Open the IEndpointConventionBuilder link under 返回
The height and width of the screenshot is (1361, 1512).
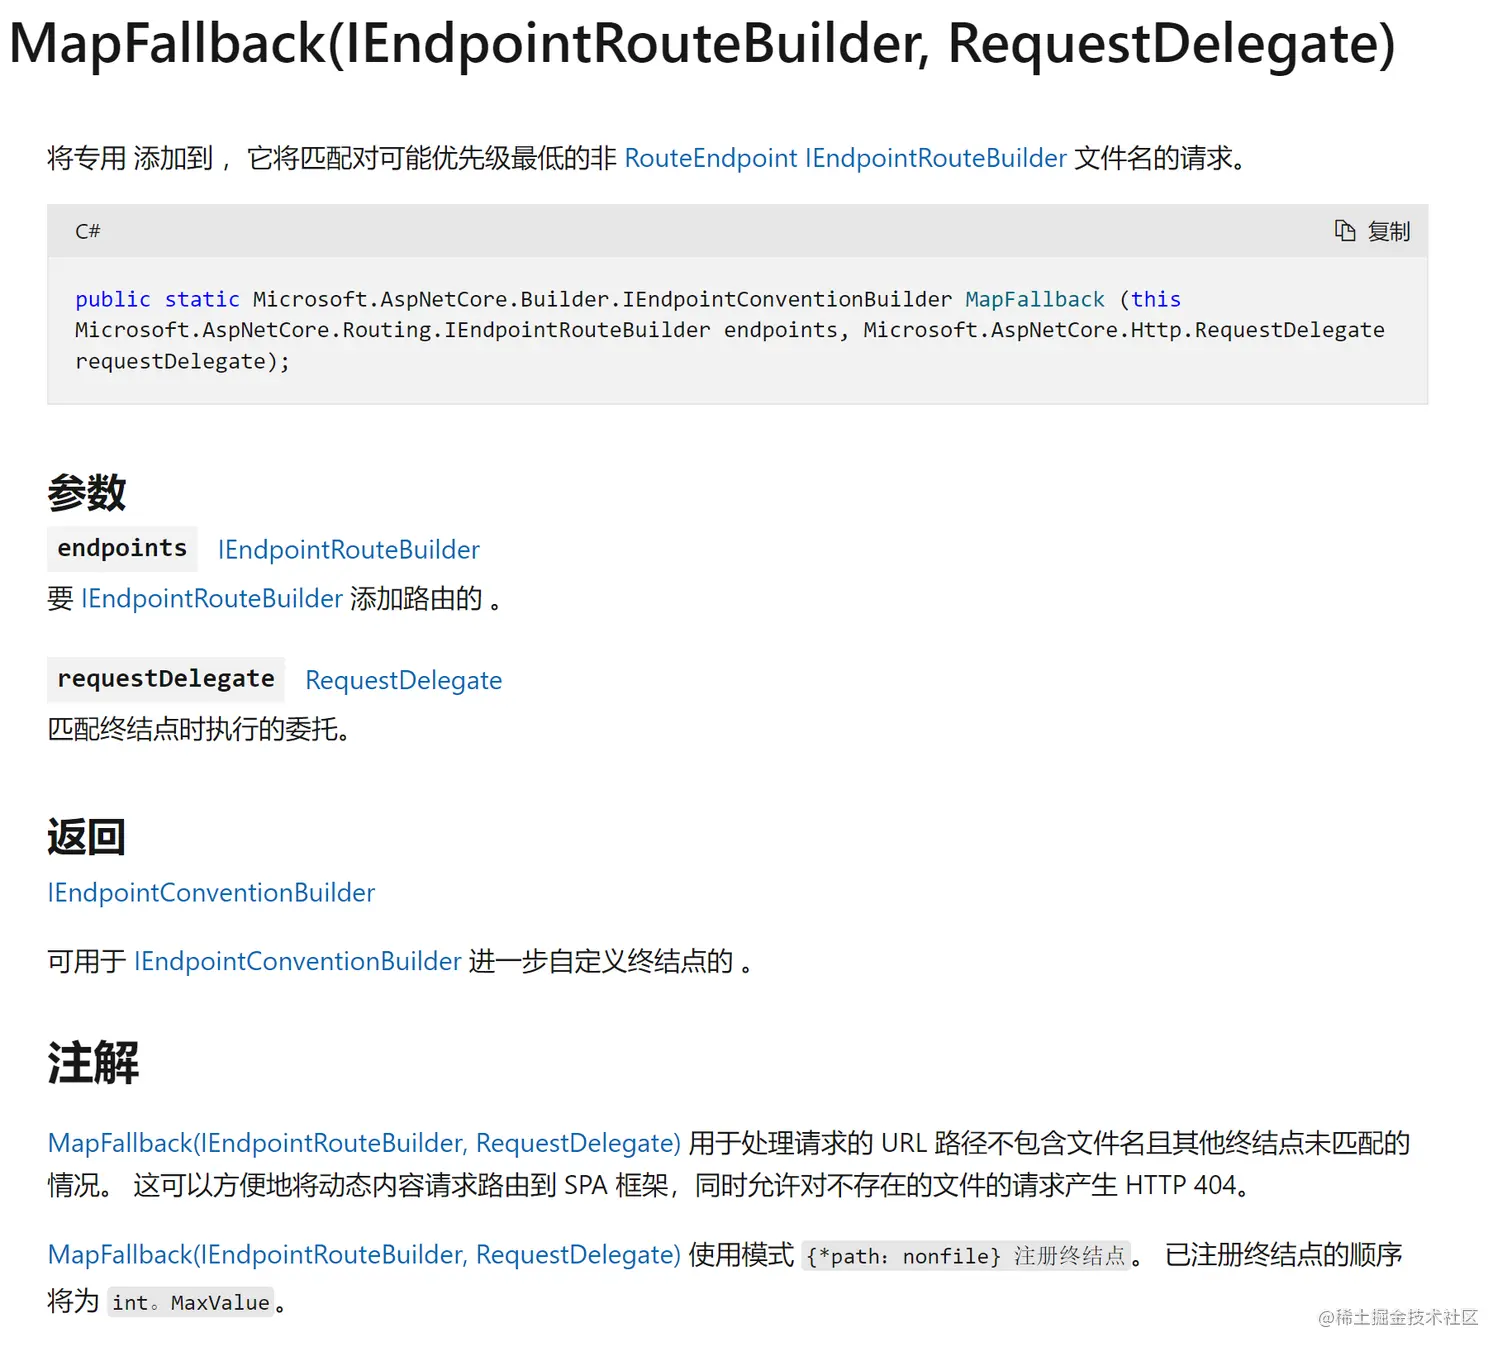tap(211, 892)
